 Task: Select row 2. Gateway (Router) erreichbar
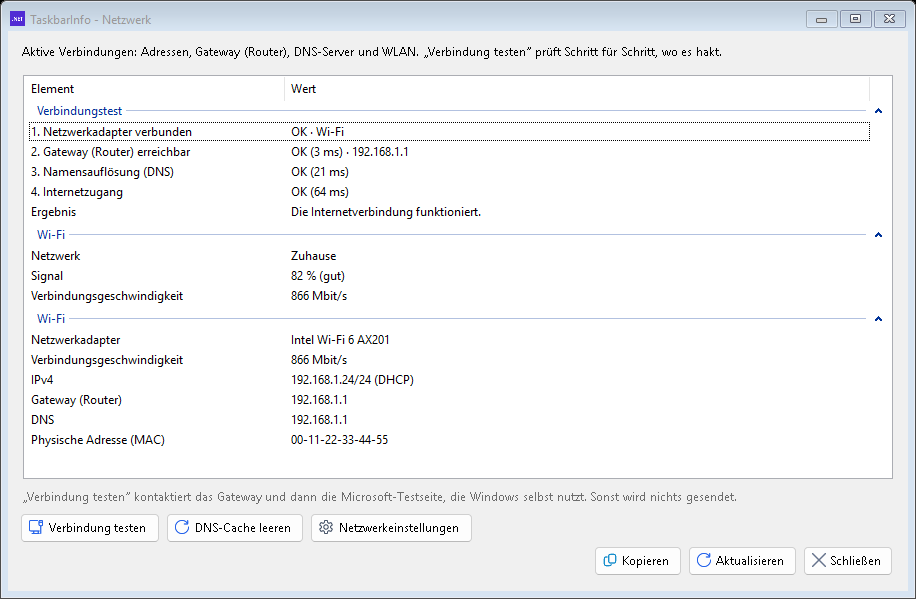tap(449, 152)
